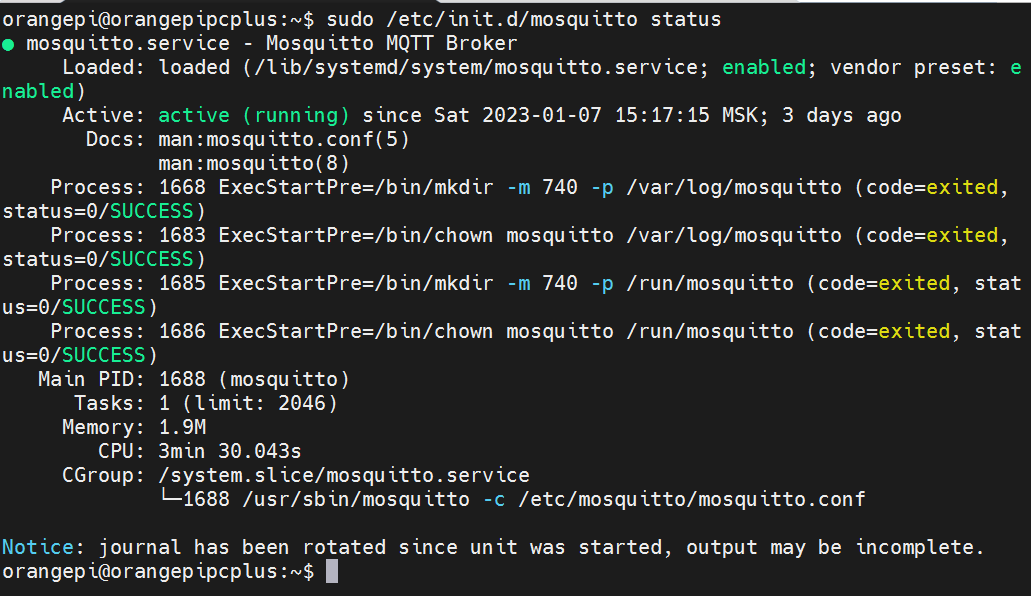The image size is (1031, 596).
Task: Click the /etc/mosquitto/mosquitto.conf config path
Action: 691,499
